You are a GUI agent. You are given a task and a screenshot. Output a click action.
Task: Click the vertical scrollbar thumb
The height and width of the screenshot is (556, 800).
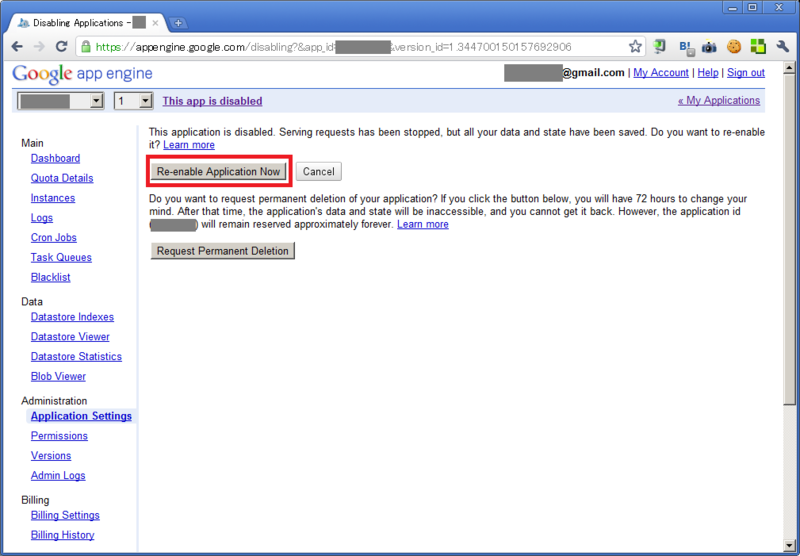[789, 240]
